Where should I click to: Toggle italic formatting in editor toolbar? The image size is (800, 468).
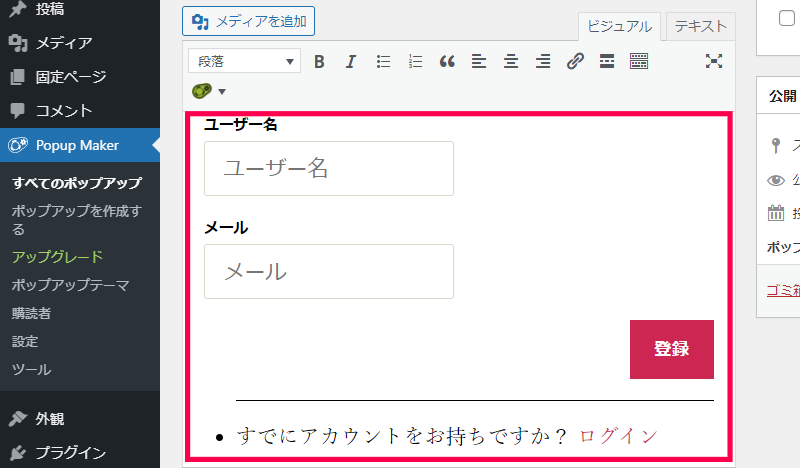pos(351,62)
